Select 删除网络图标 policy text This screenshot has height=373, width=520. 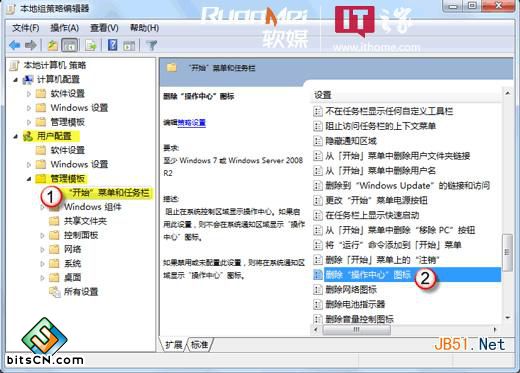tap(351, 289)
